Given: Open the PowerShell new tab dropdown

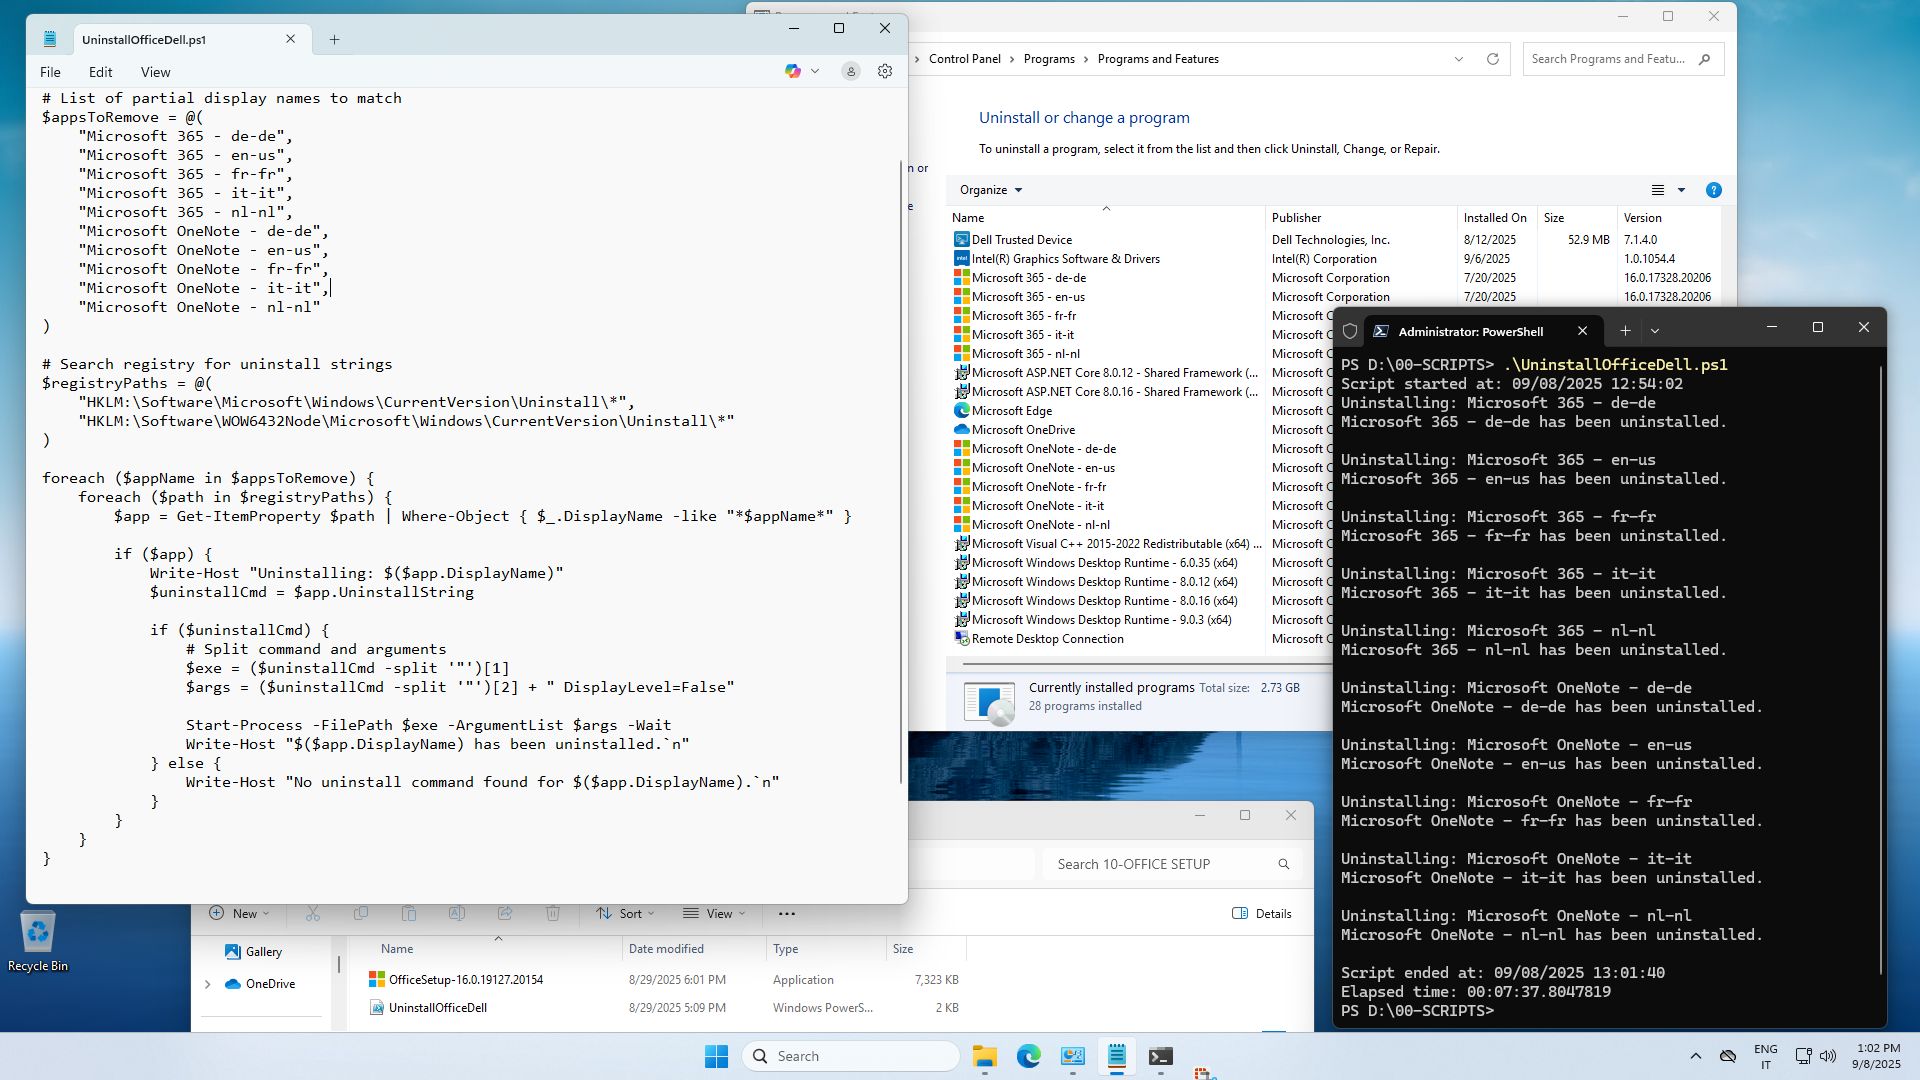Looking at the screenshot, I should coord(1655,330).
